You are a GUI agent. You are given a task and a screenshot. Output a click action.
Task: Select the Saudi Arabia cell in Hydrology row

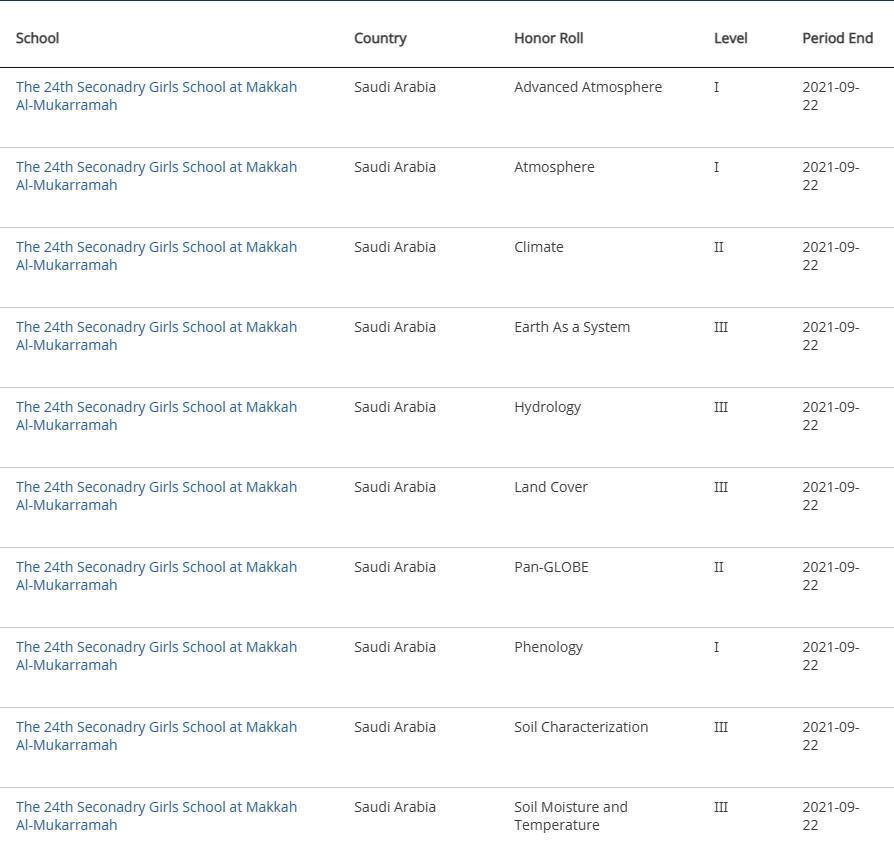[x=395, y=407]
